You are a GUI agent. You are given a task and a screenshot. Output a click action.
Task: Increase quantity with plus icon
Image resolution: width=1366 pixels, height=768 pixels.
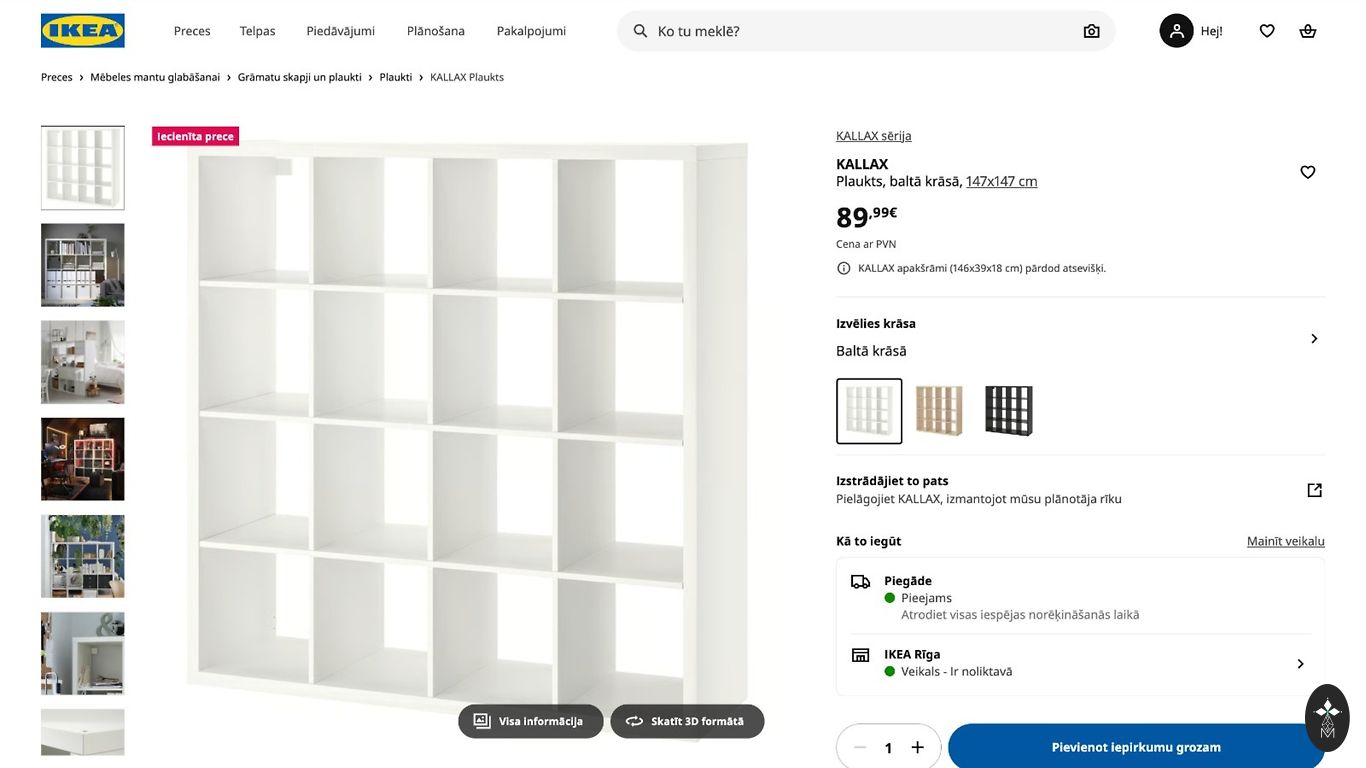pyautogui.click(x=917, y=747)
